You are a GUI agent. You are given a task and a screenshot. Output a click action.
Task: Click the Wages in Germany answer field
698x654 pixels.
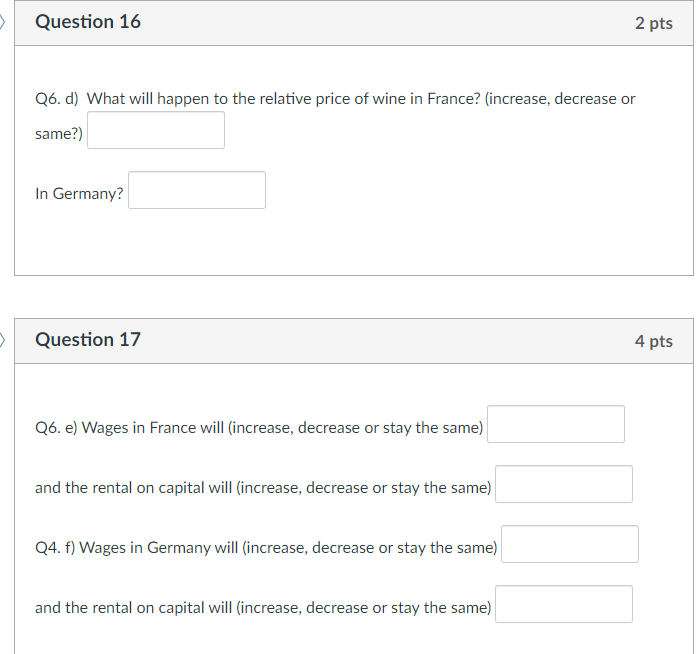pyautogui.click(x=570, y=544)
